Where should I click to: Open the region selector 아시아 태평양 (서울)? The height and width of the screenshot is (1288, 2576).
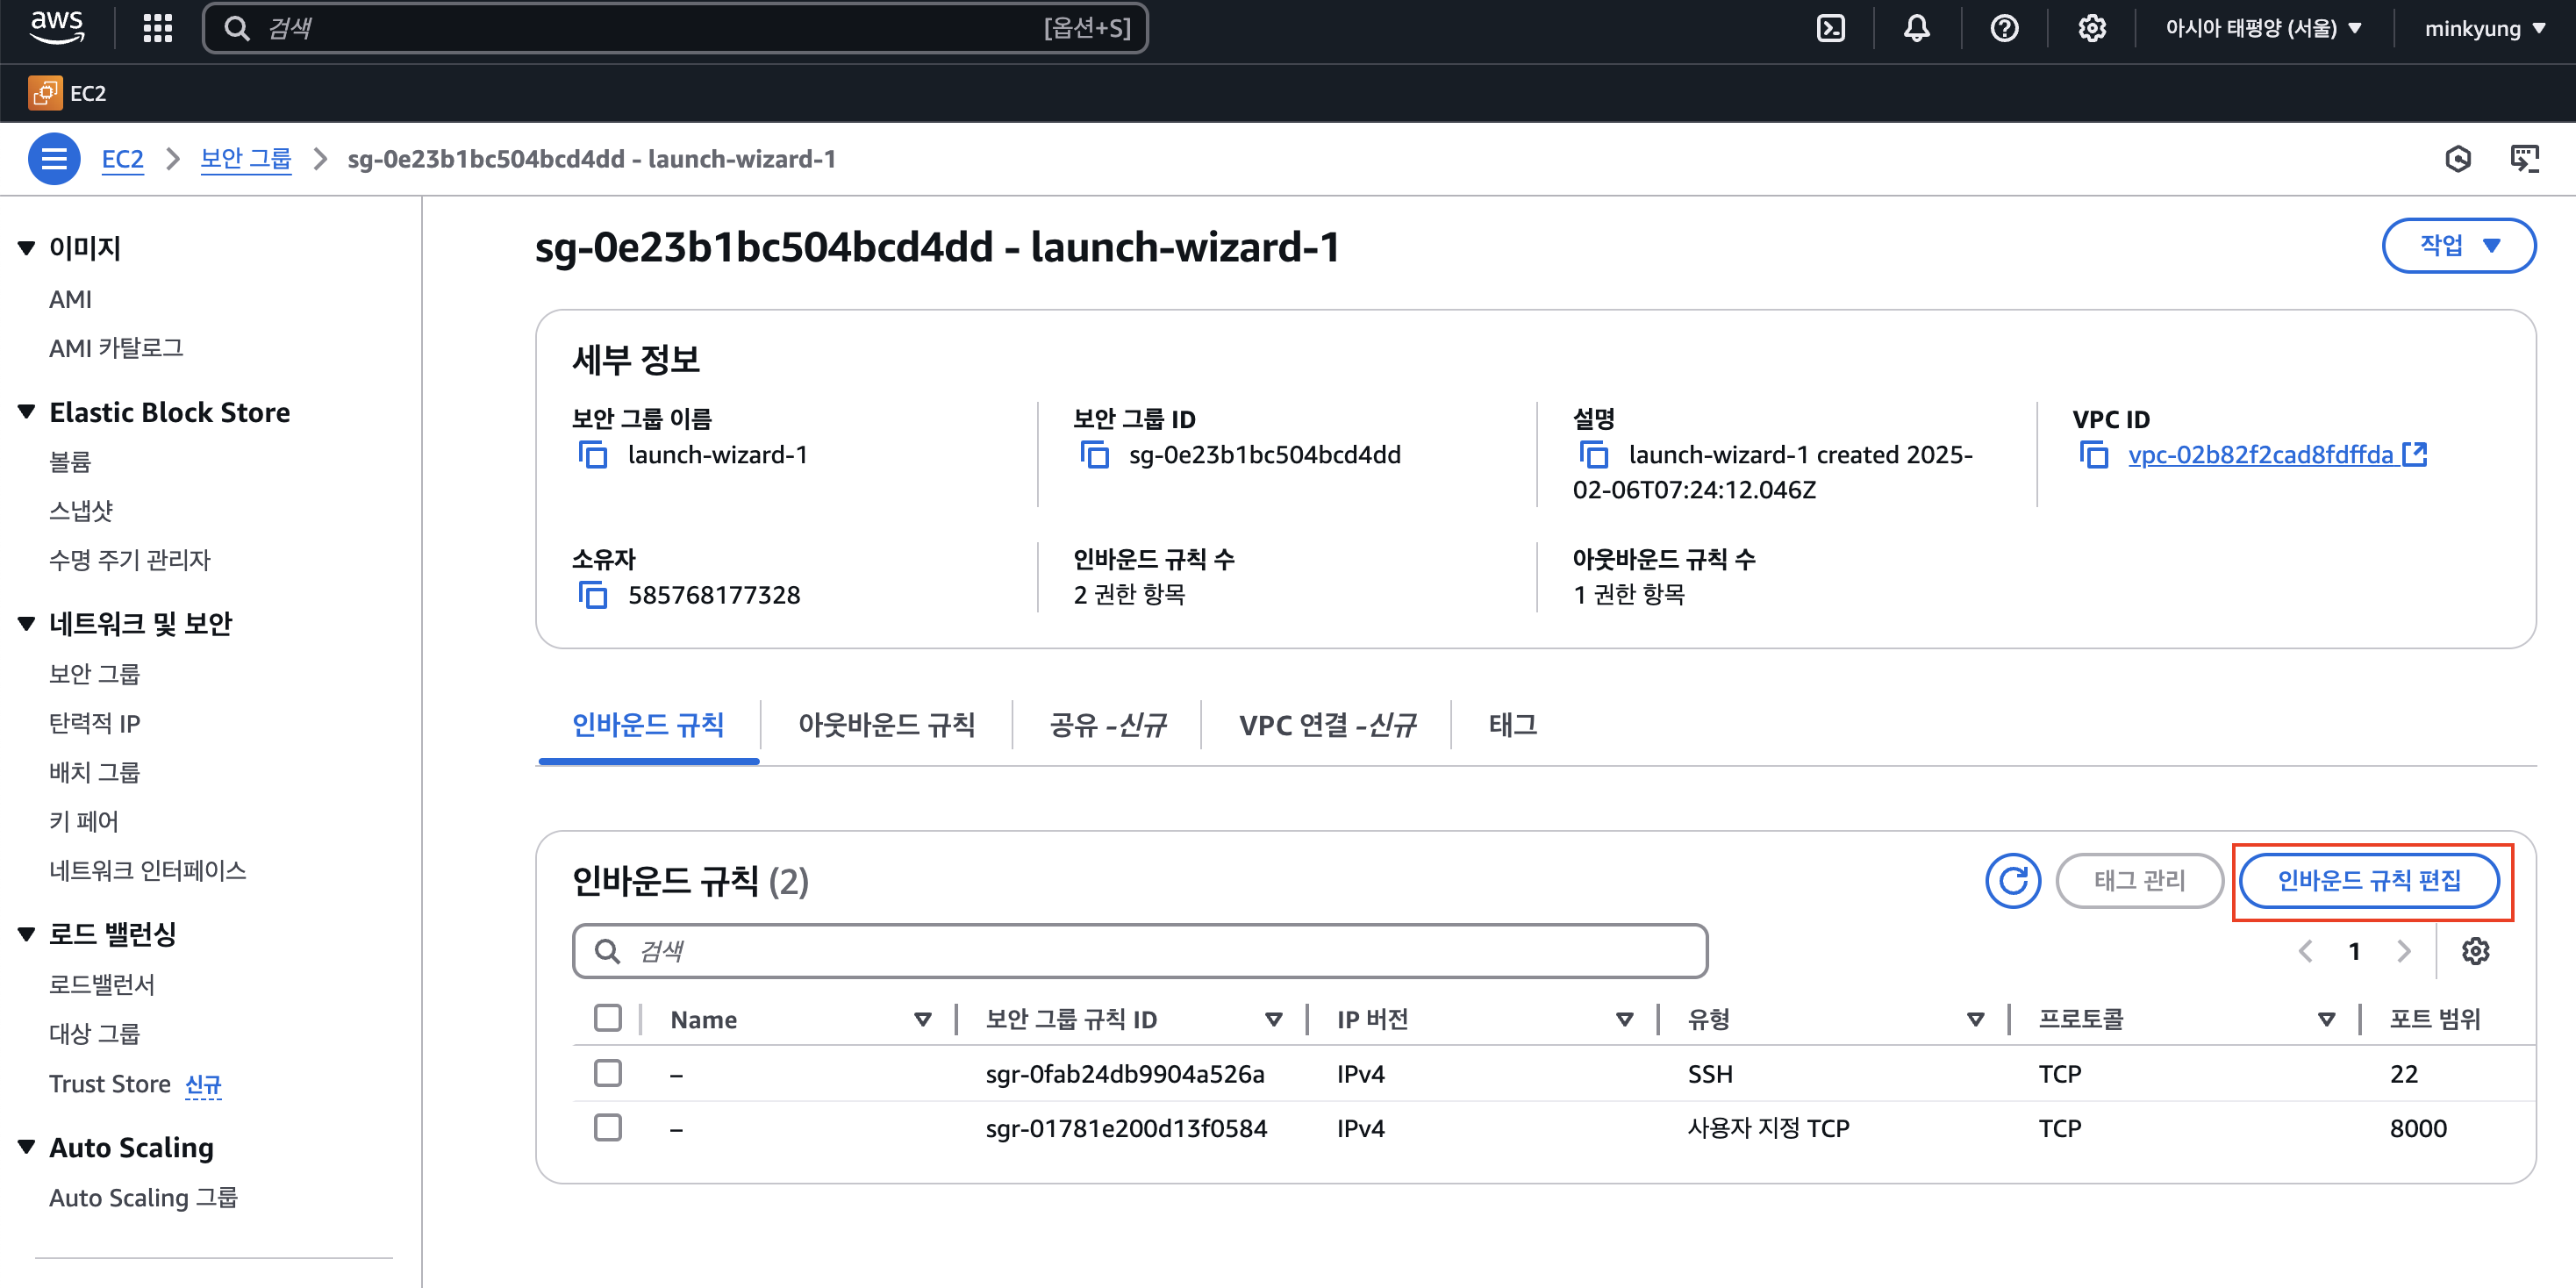[x=2262, y=28]
